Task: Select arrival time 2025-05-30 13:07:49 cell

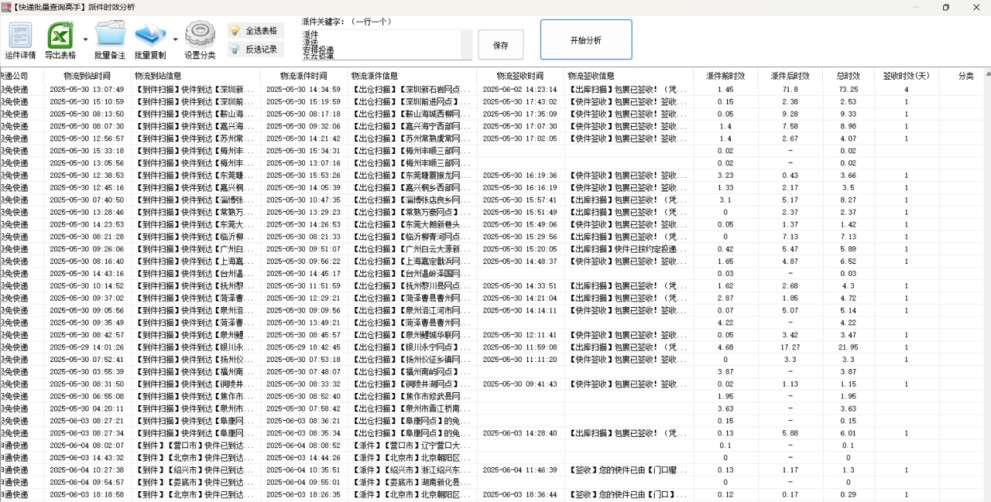Action: point(87,89)
